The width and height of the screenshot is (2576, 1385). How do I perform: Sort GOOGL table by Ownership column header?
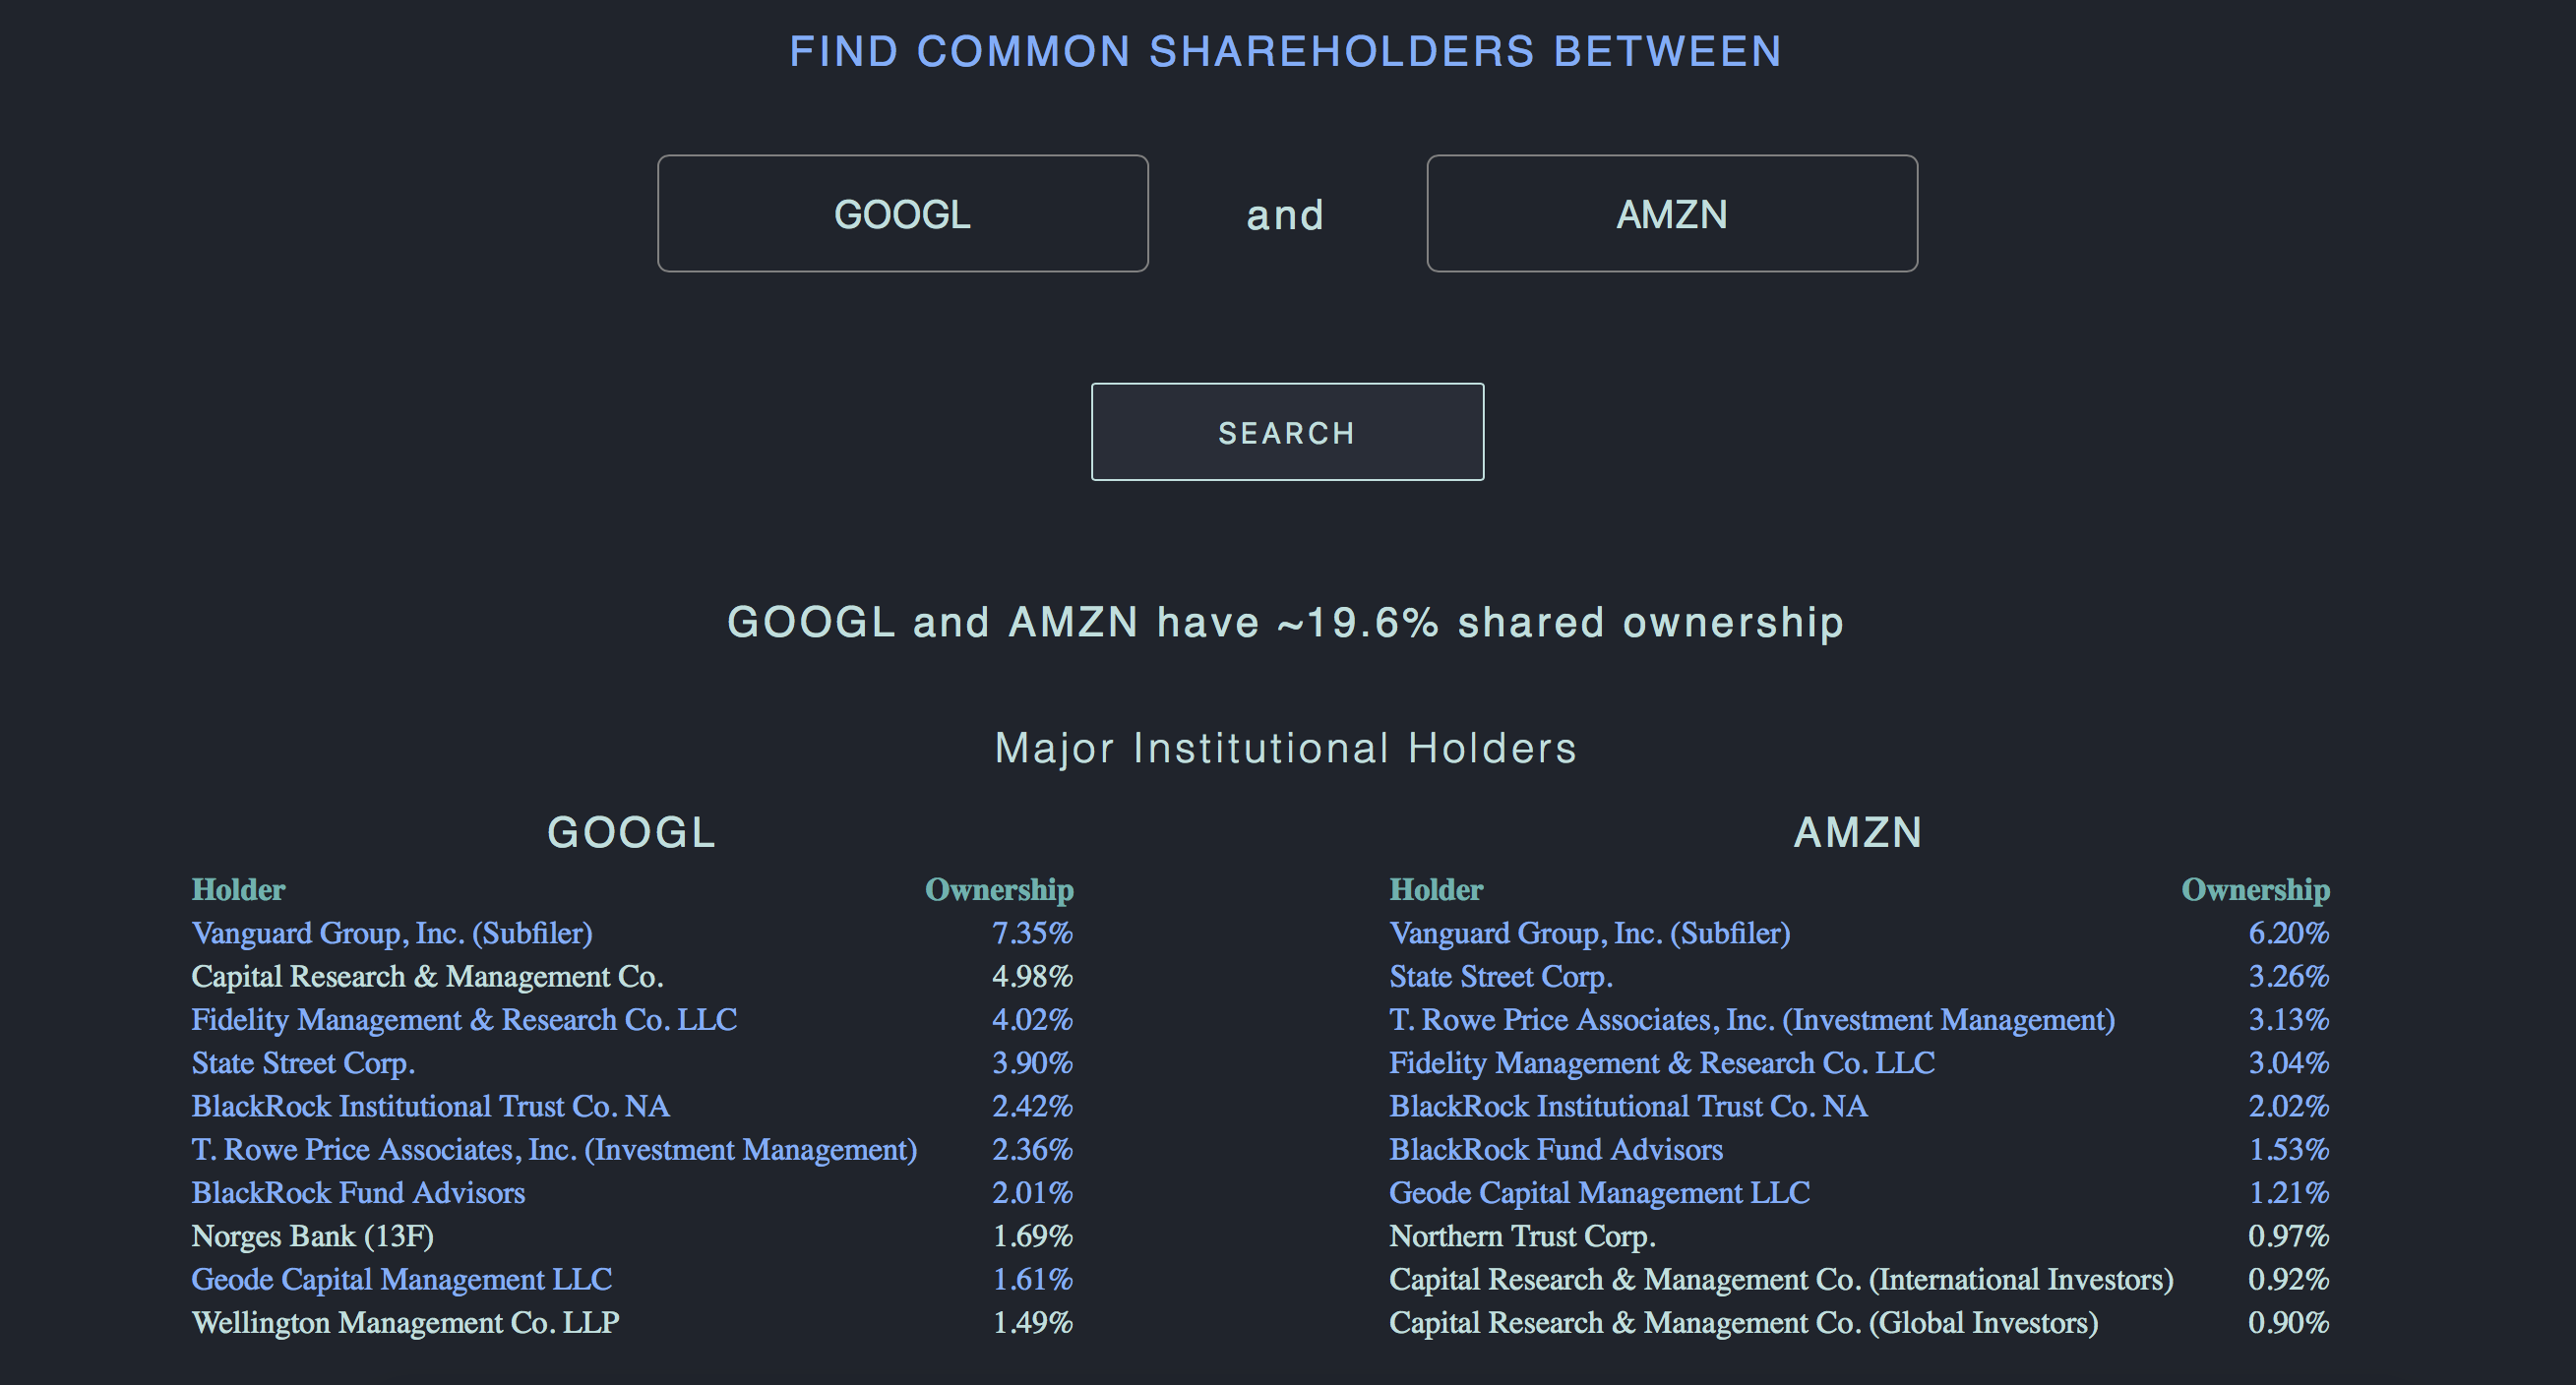pyautogui.click(x=1000, y=889)
